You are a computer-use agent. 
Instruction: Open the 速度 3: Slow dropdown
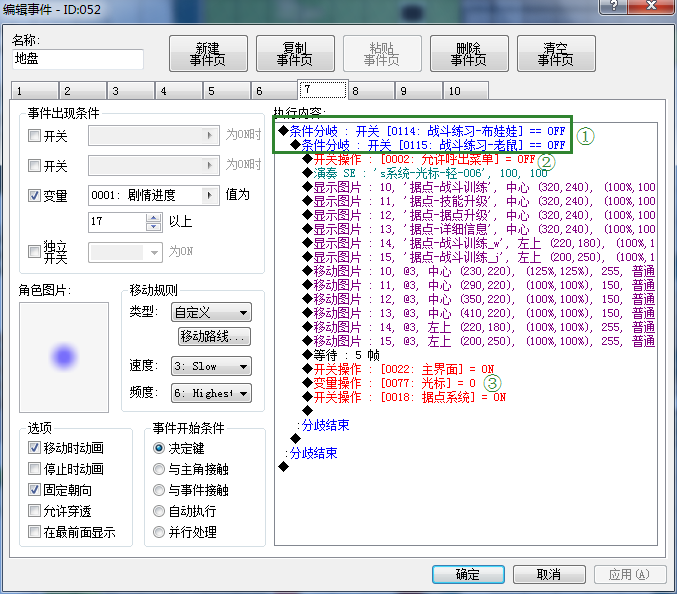click(212, 366)
